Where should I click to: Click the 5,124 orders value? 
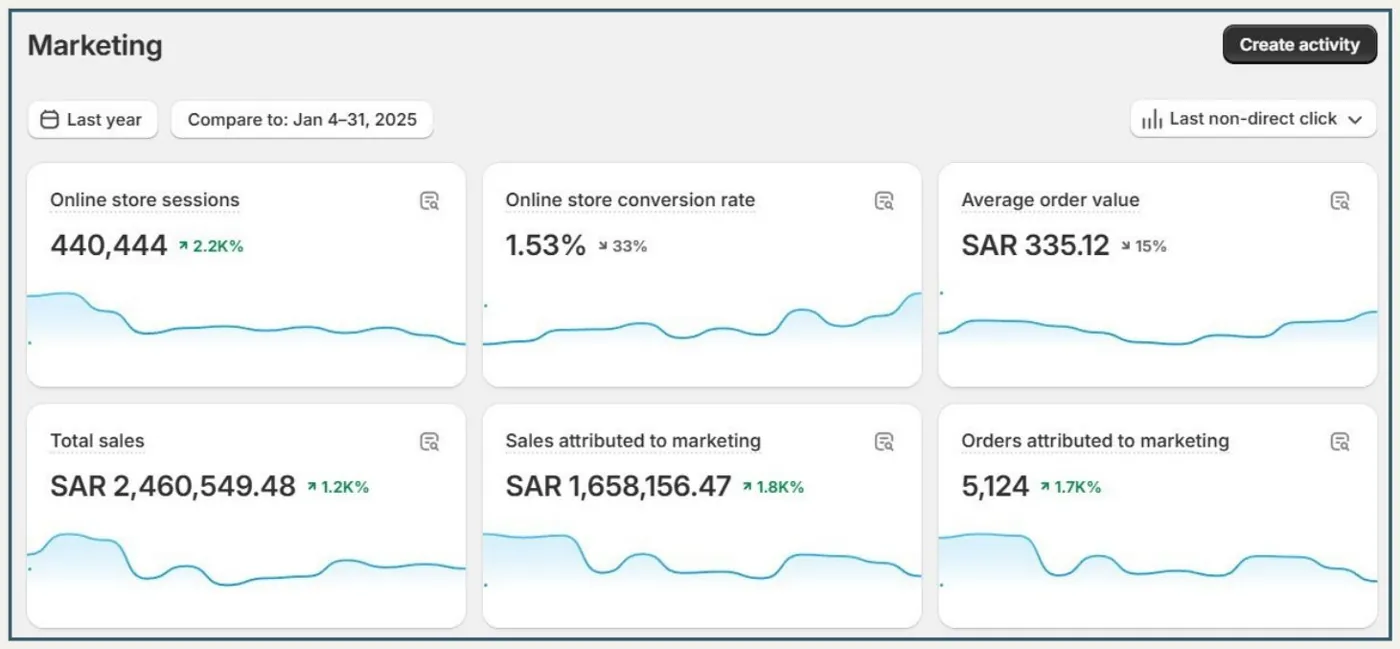(x=995, y=487)
